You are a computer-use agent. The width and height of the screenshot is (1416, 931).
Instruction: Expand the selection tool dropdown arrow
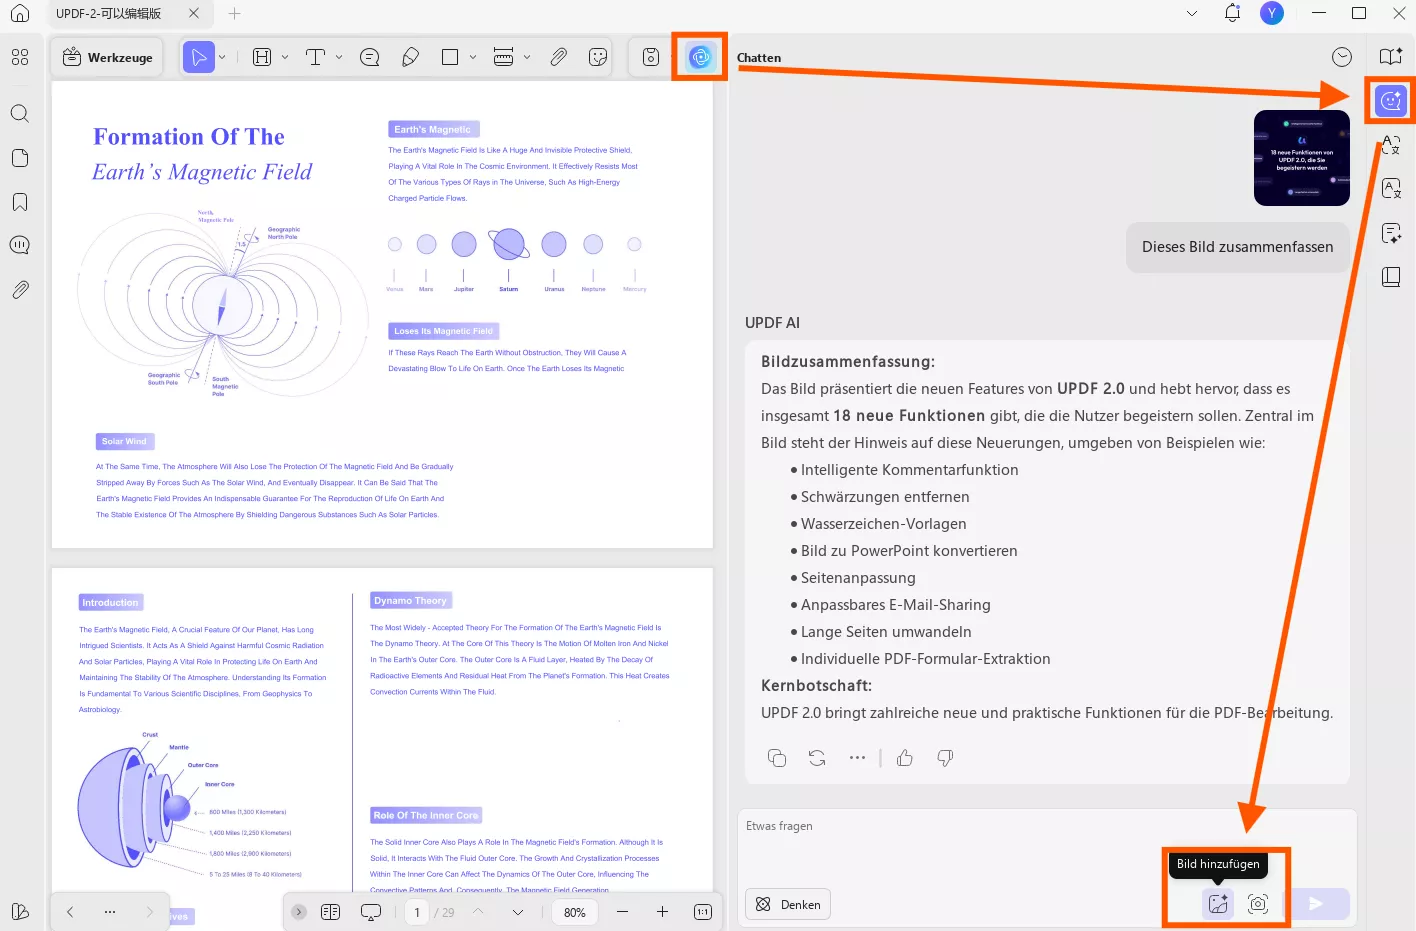click(222, 57)
